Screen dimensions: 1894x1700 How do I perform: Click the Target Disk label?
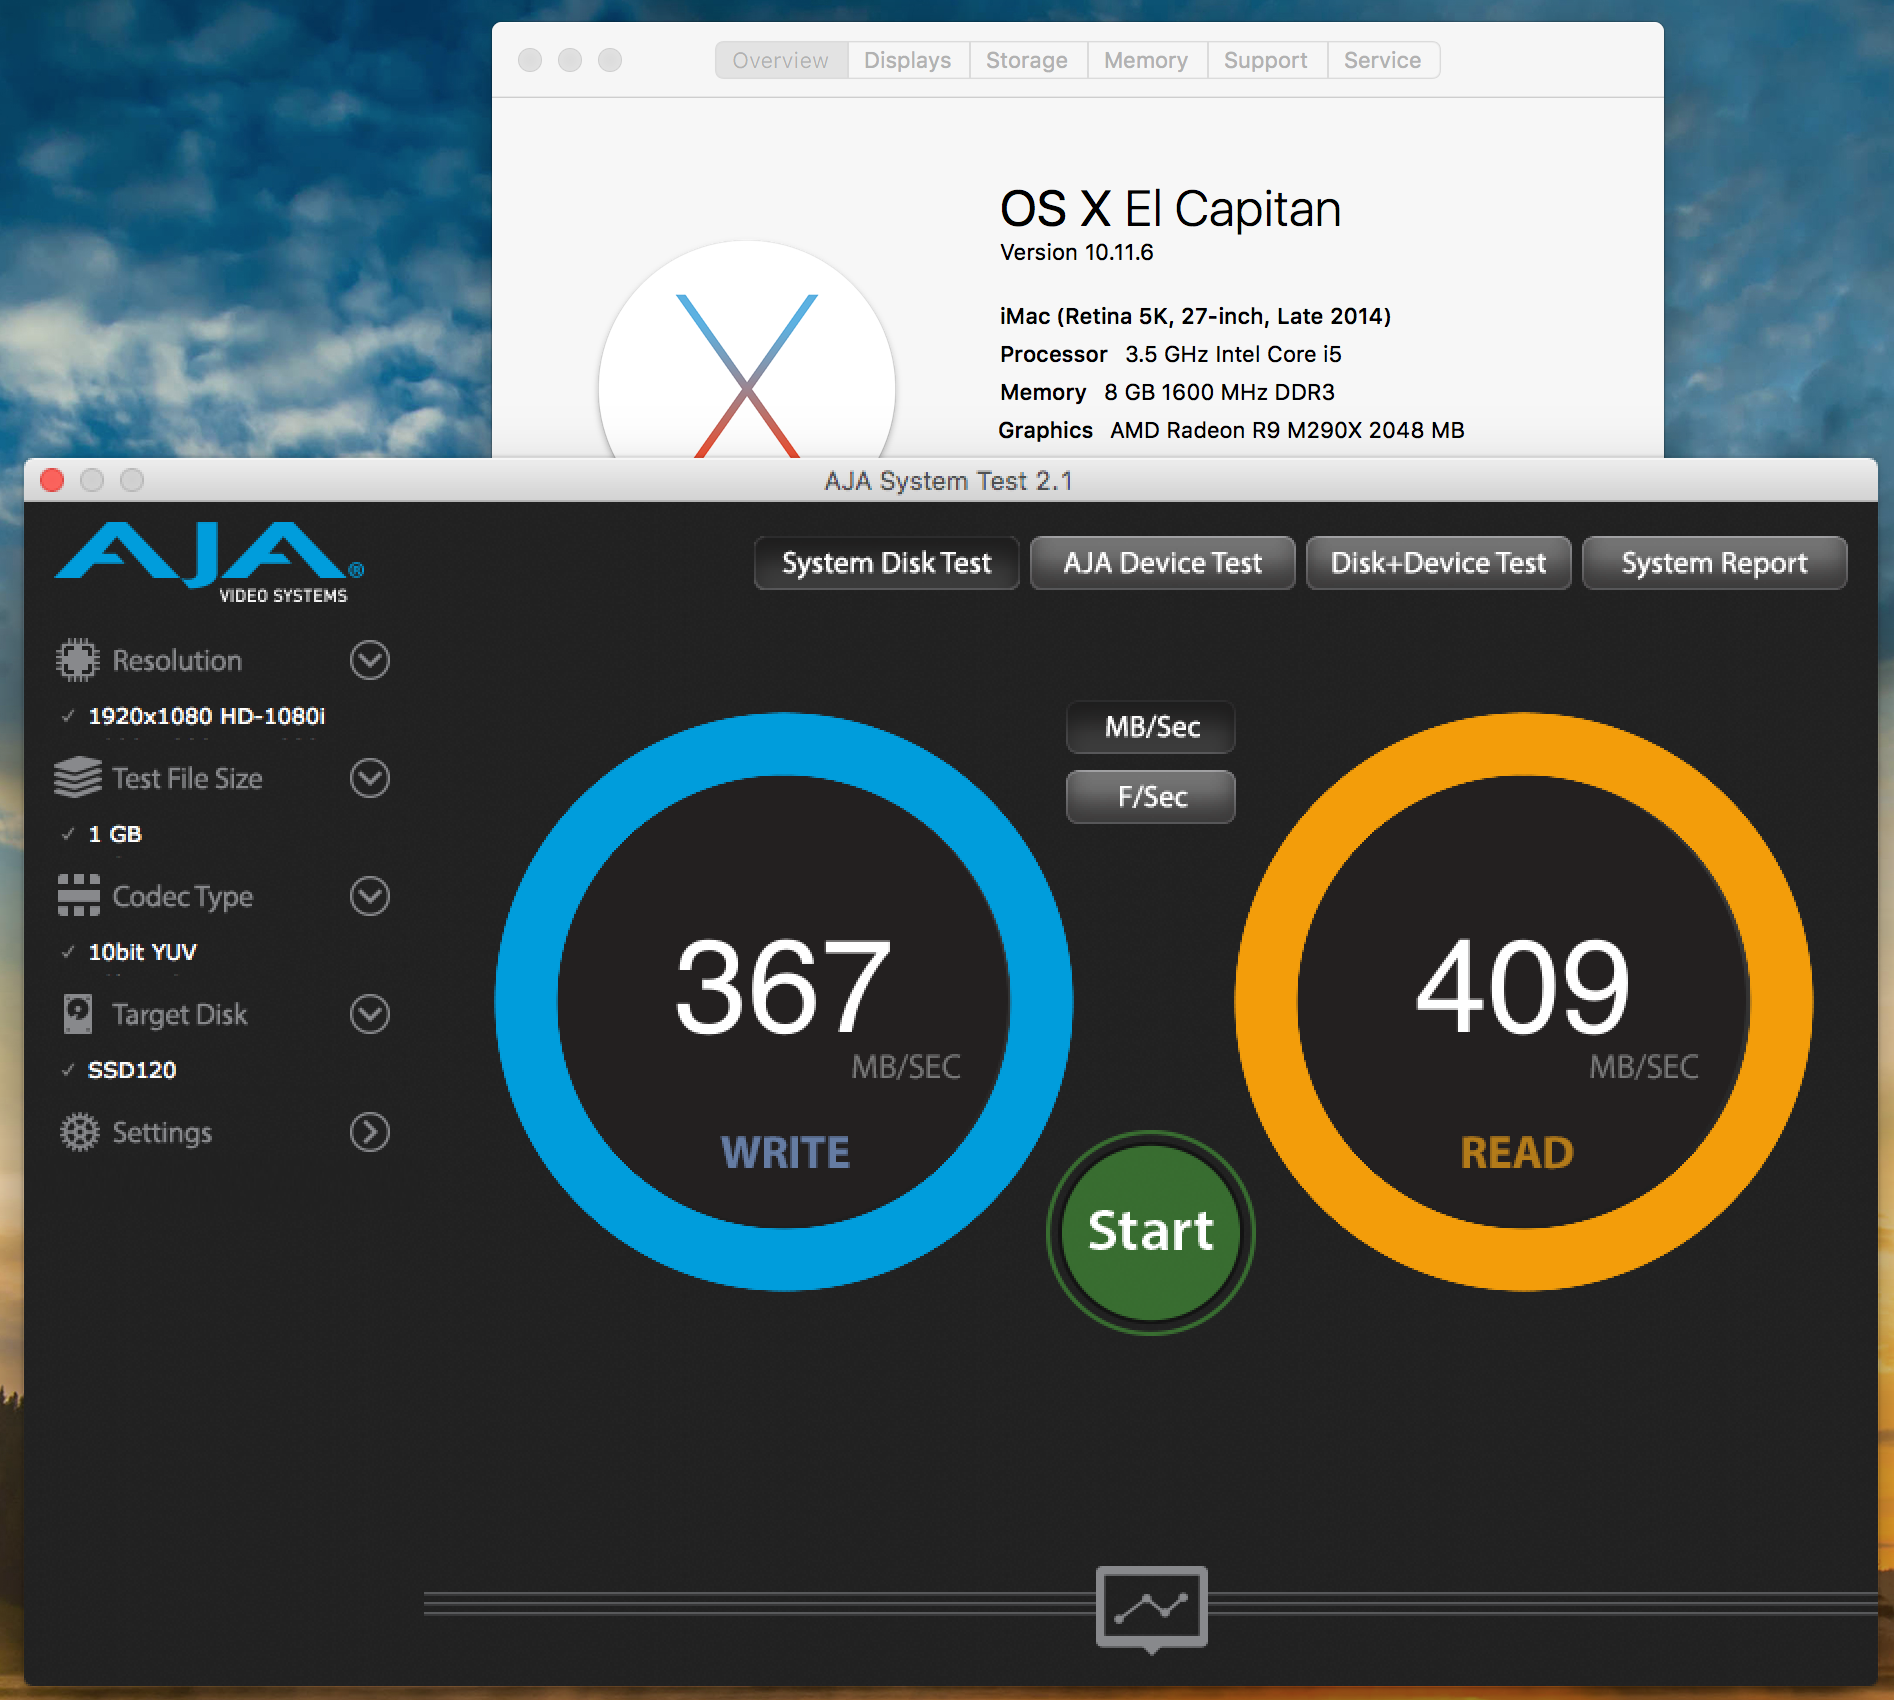coord(180,1015)
